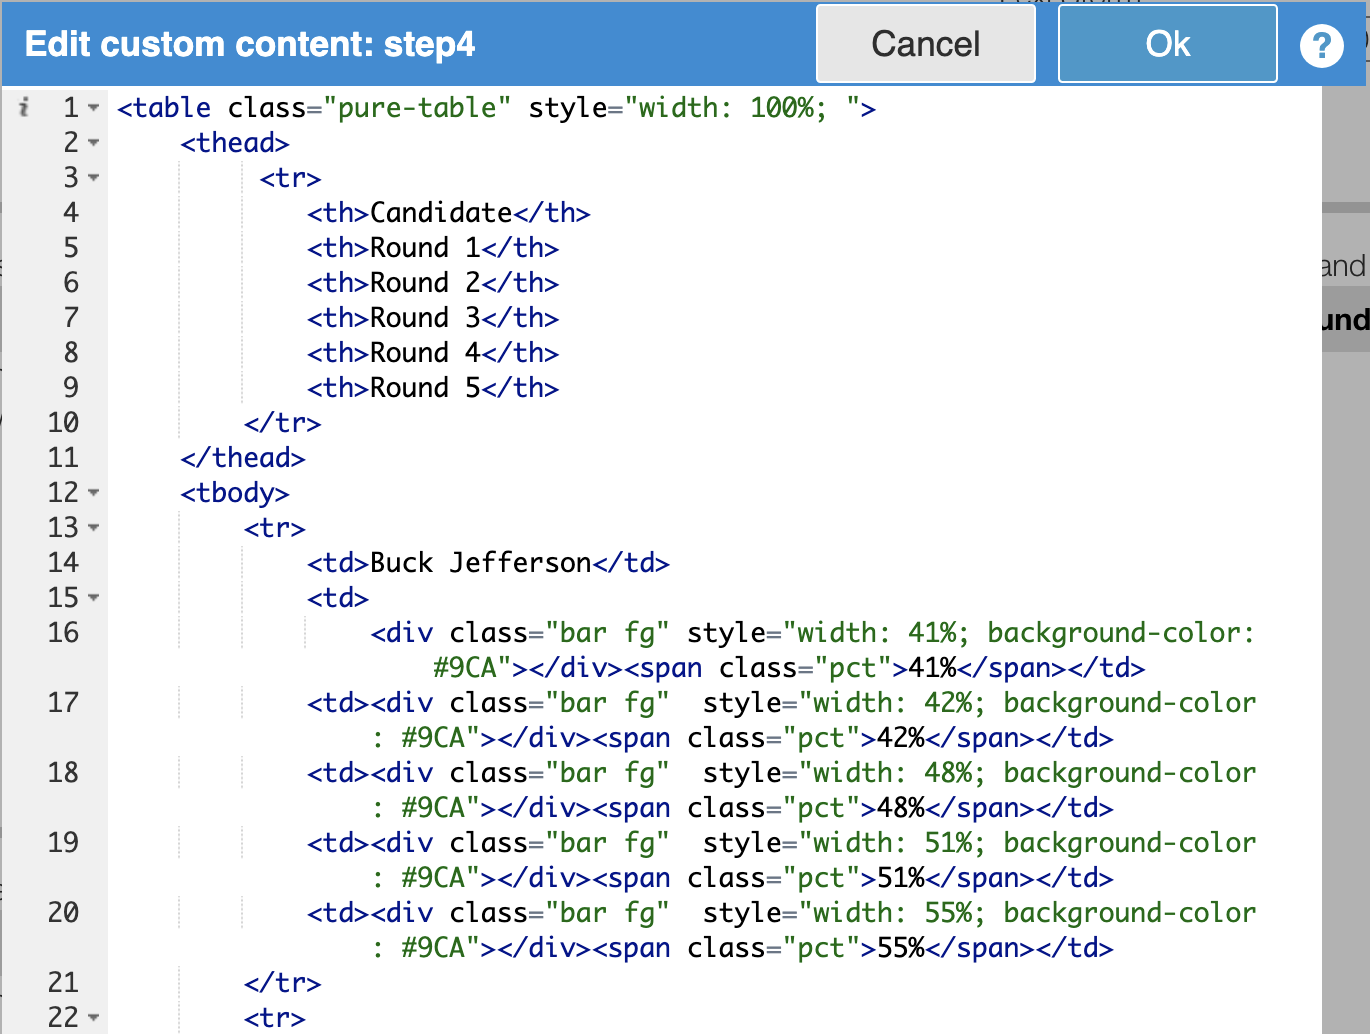Place cursor on the 55% span text
The width and height of the screenshot is (1370, 1034).
coord(900,948)
